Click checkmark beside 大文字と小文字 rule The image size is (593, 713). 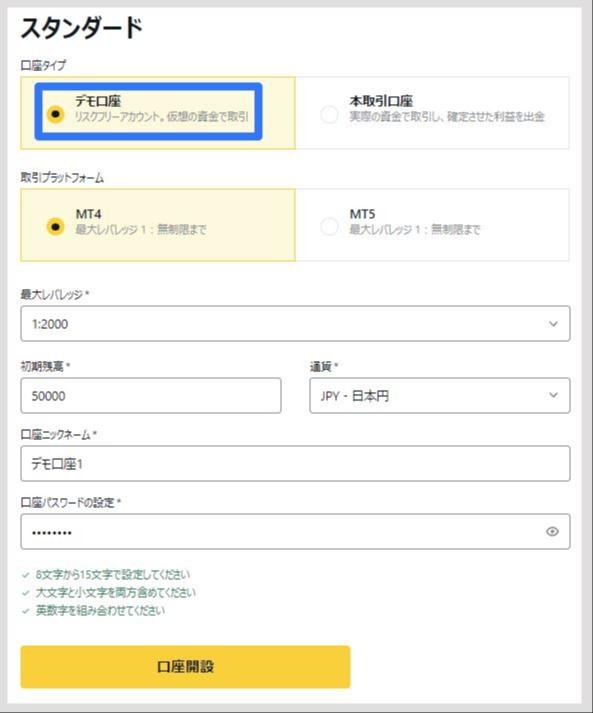click(26, 593)
